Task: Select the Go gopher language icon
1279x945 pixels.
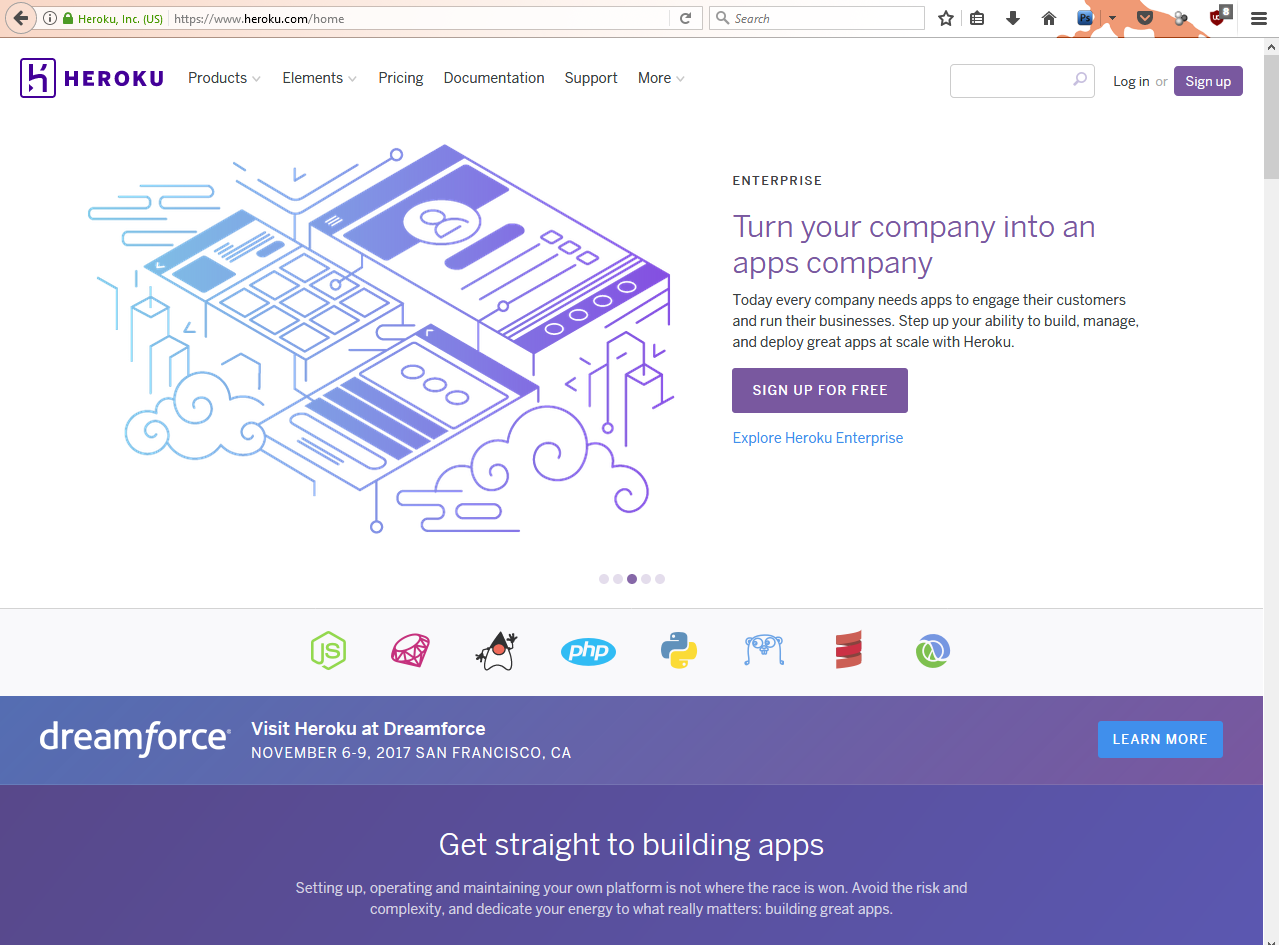Action: [764, 651]
